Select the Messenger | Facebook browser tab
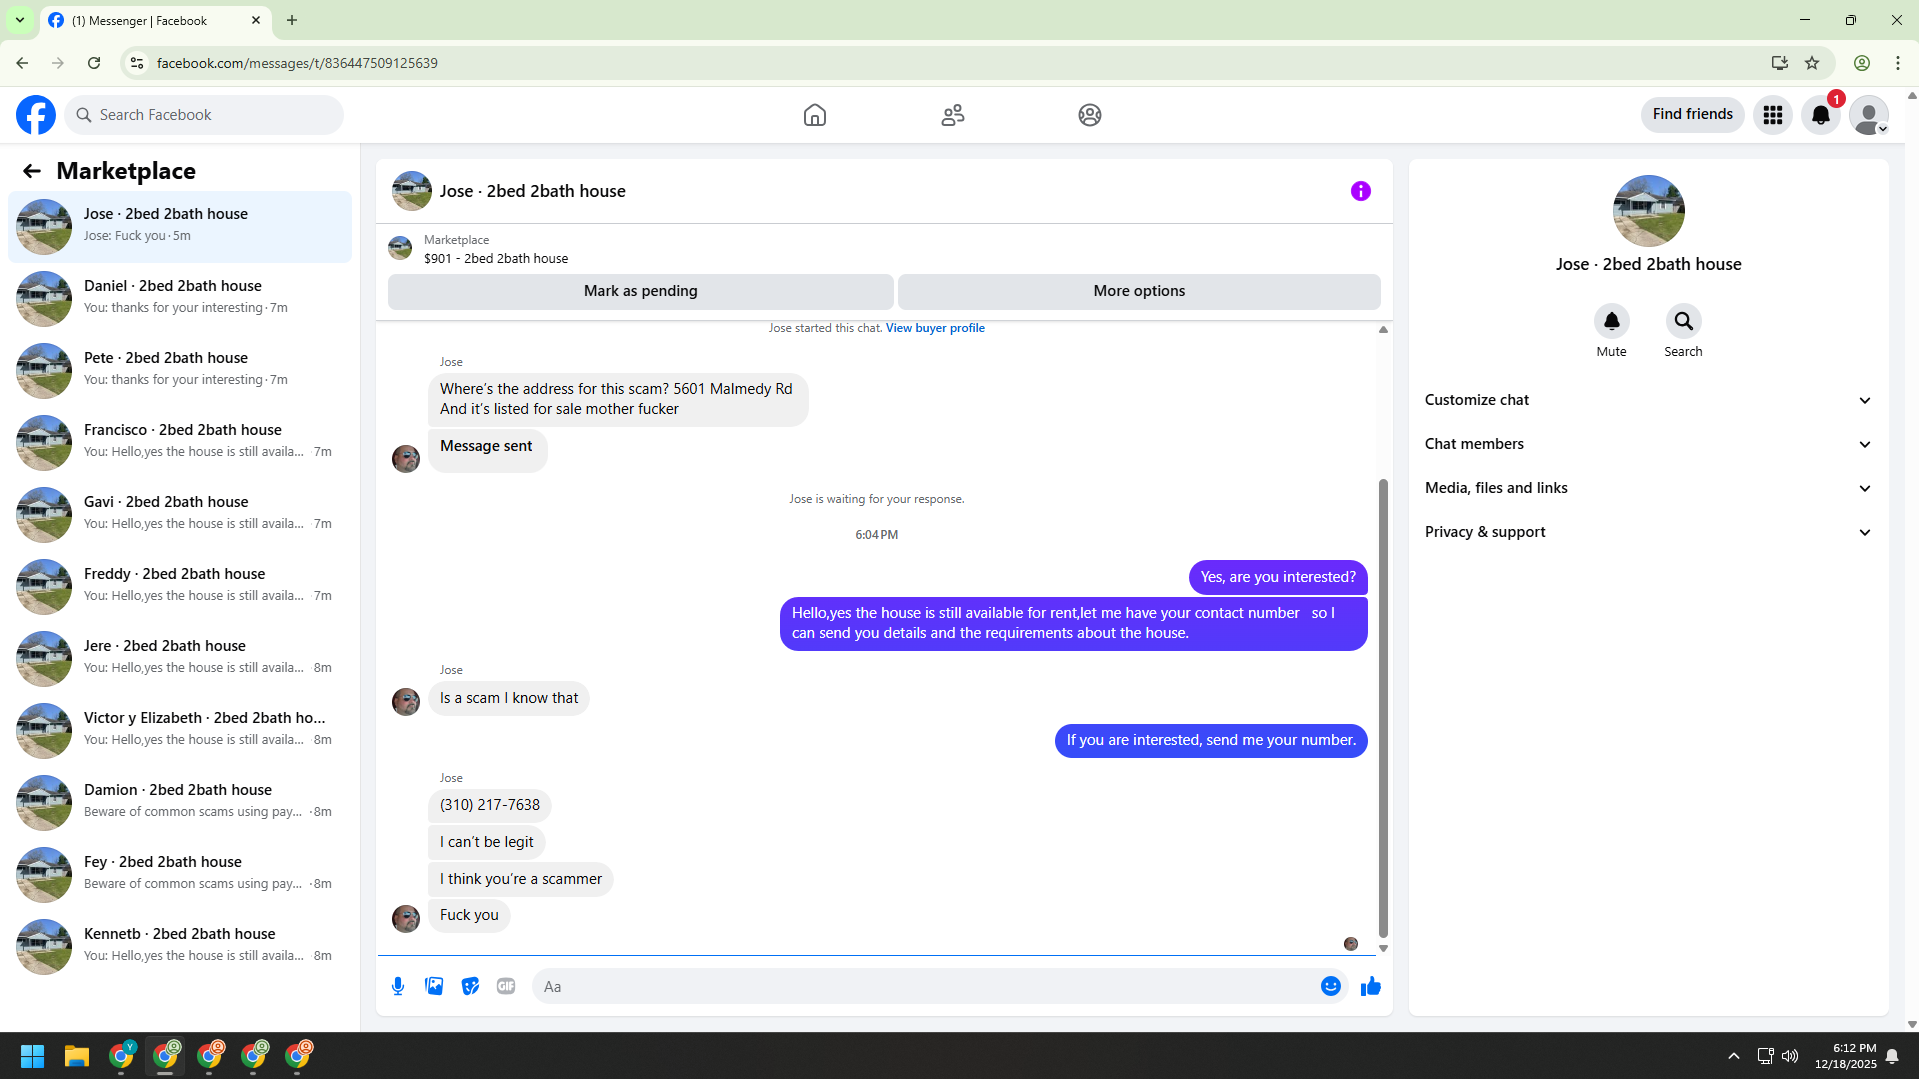The width and height of the screenshot is (1919, 1079). (155, 20)
